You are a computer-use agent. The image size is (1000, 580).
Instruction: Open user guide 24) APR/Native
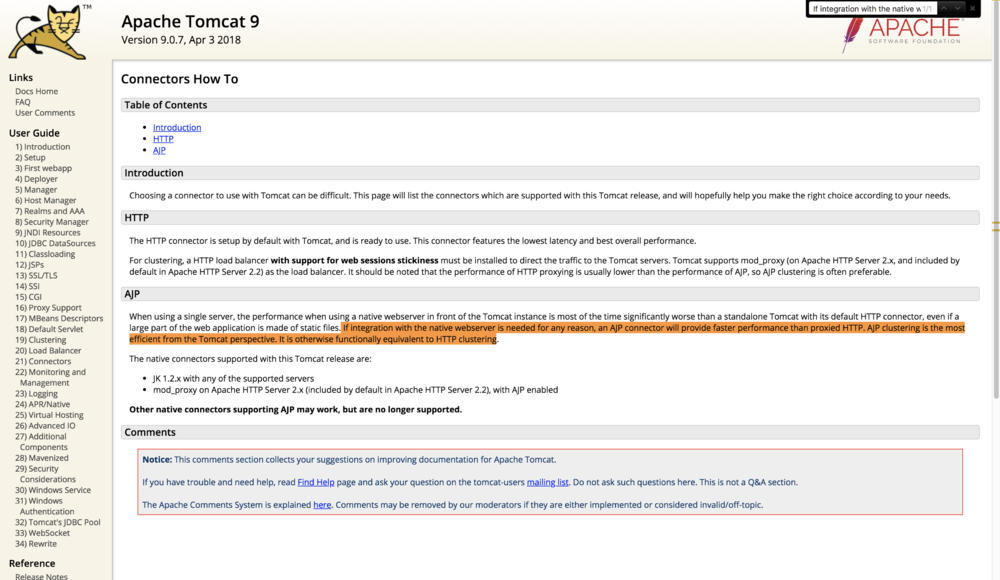pyautogui.click(x=43, y=405)
